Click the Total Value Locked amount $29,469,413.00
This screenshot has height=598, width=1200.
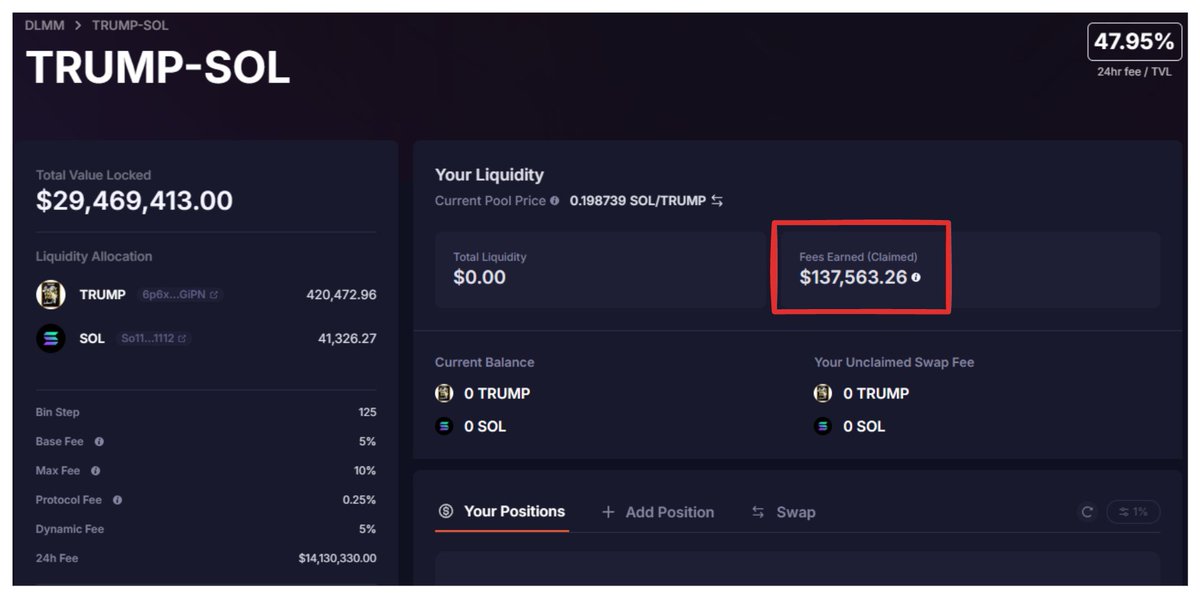[134, 201]
